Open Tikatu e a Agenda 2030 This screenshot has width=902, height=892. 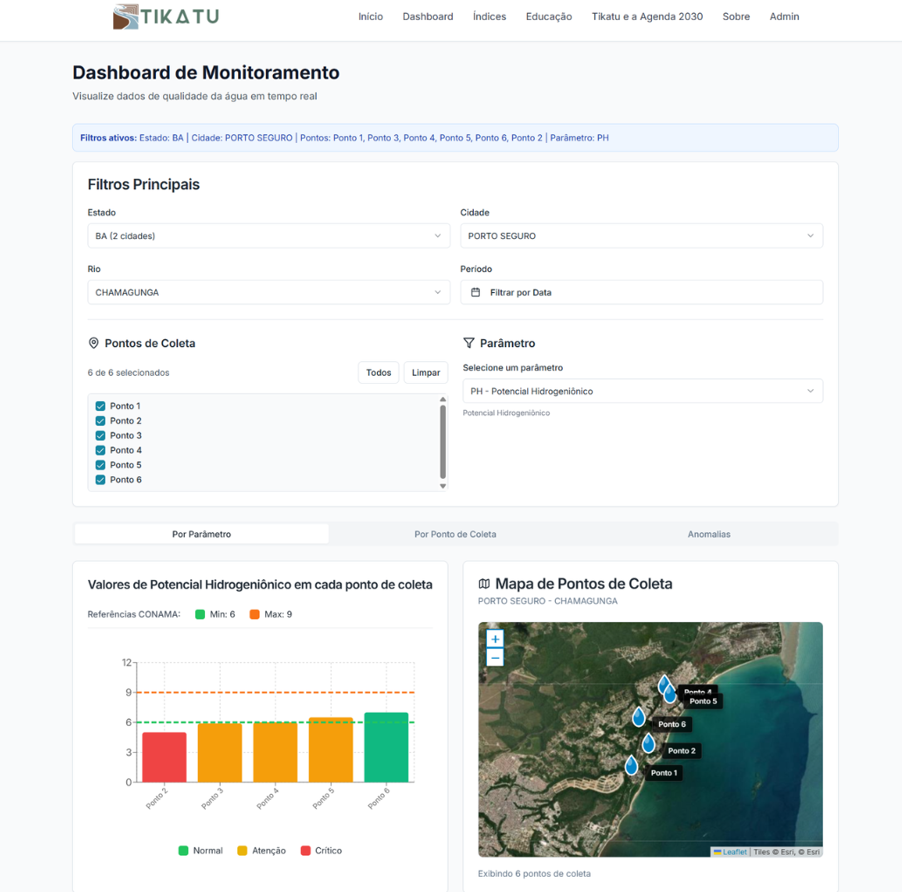pos(647,17)
